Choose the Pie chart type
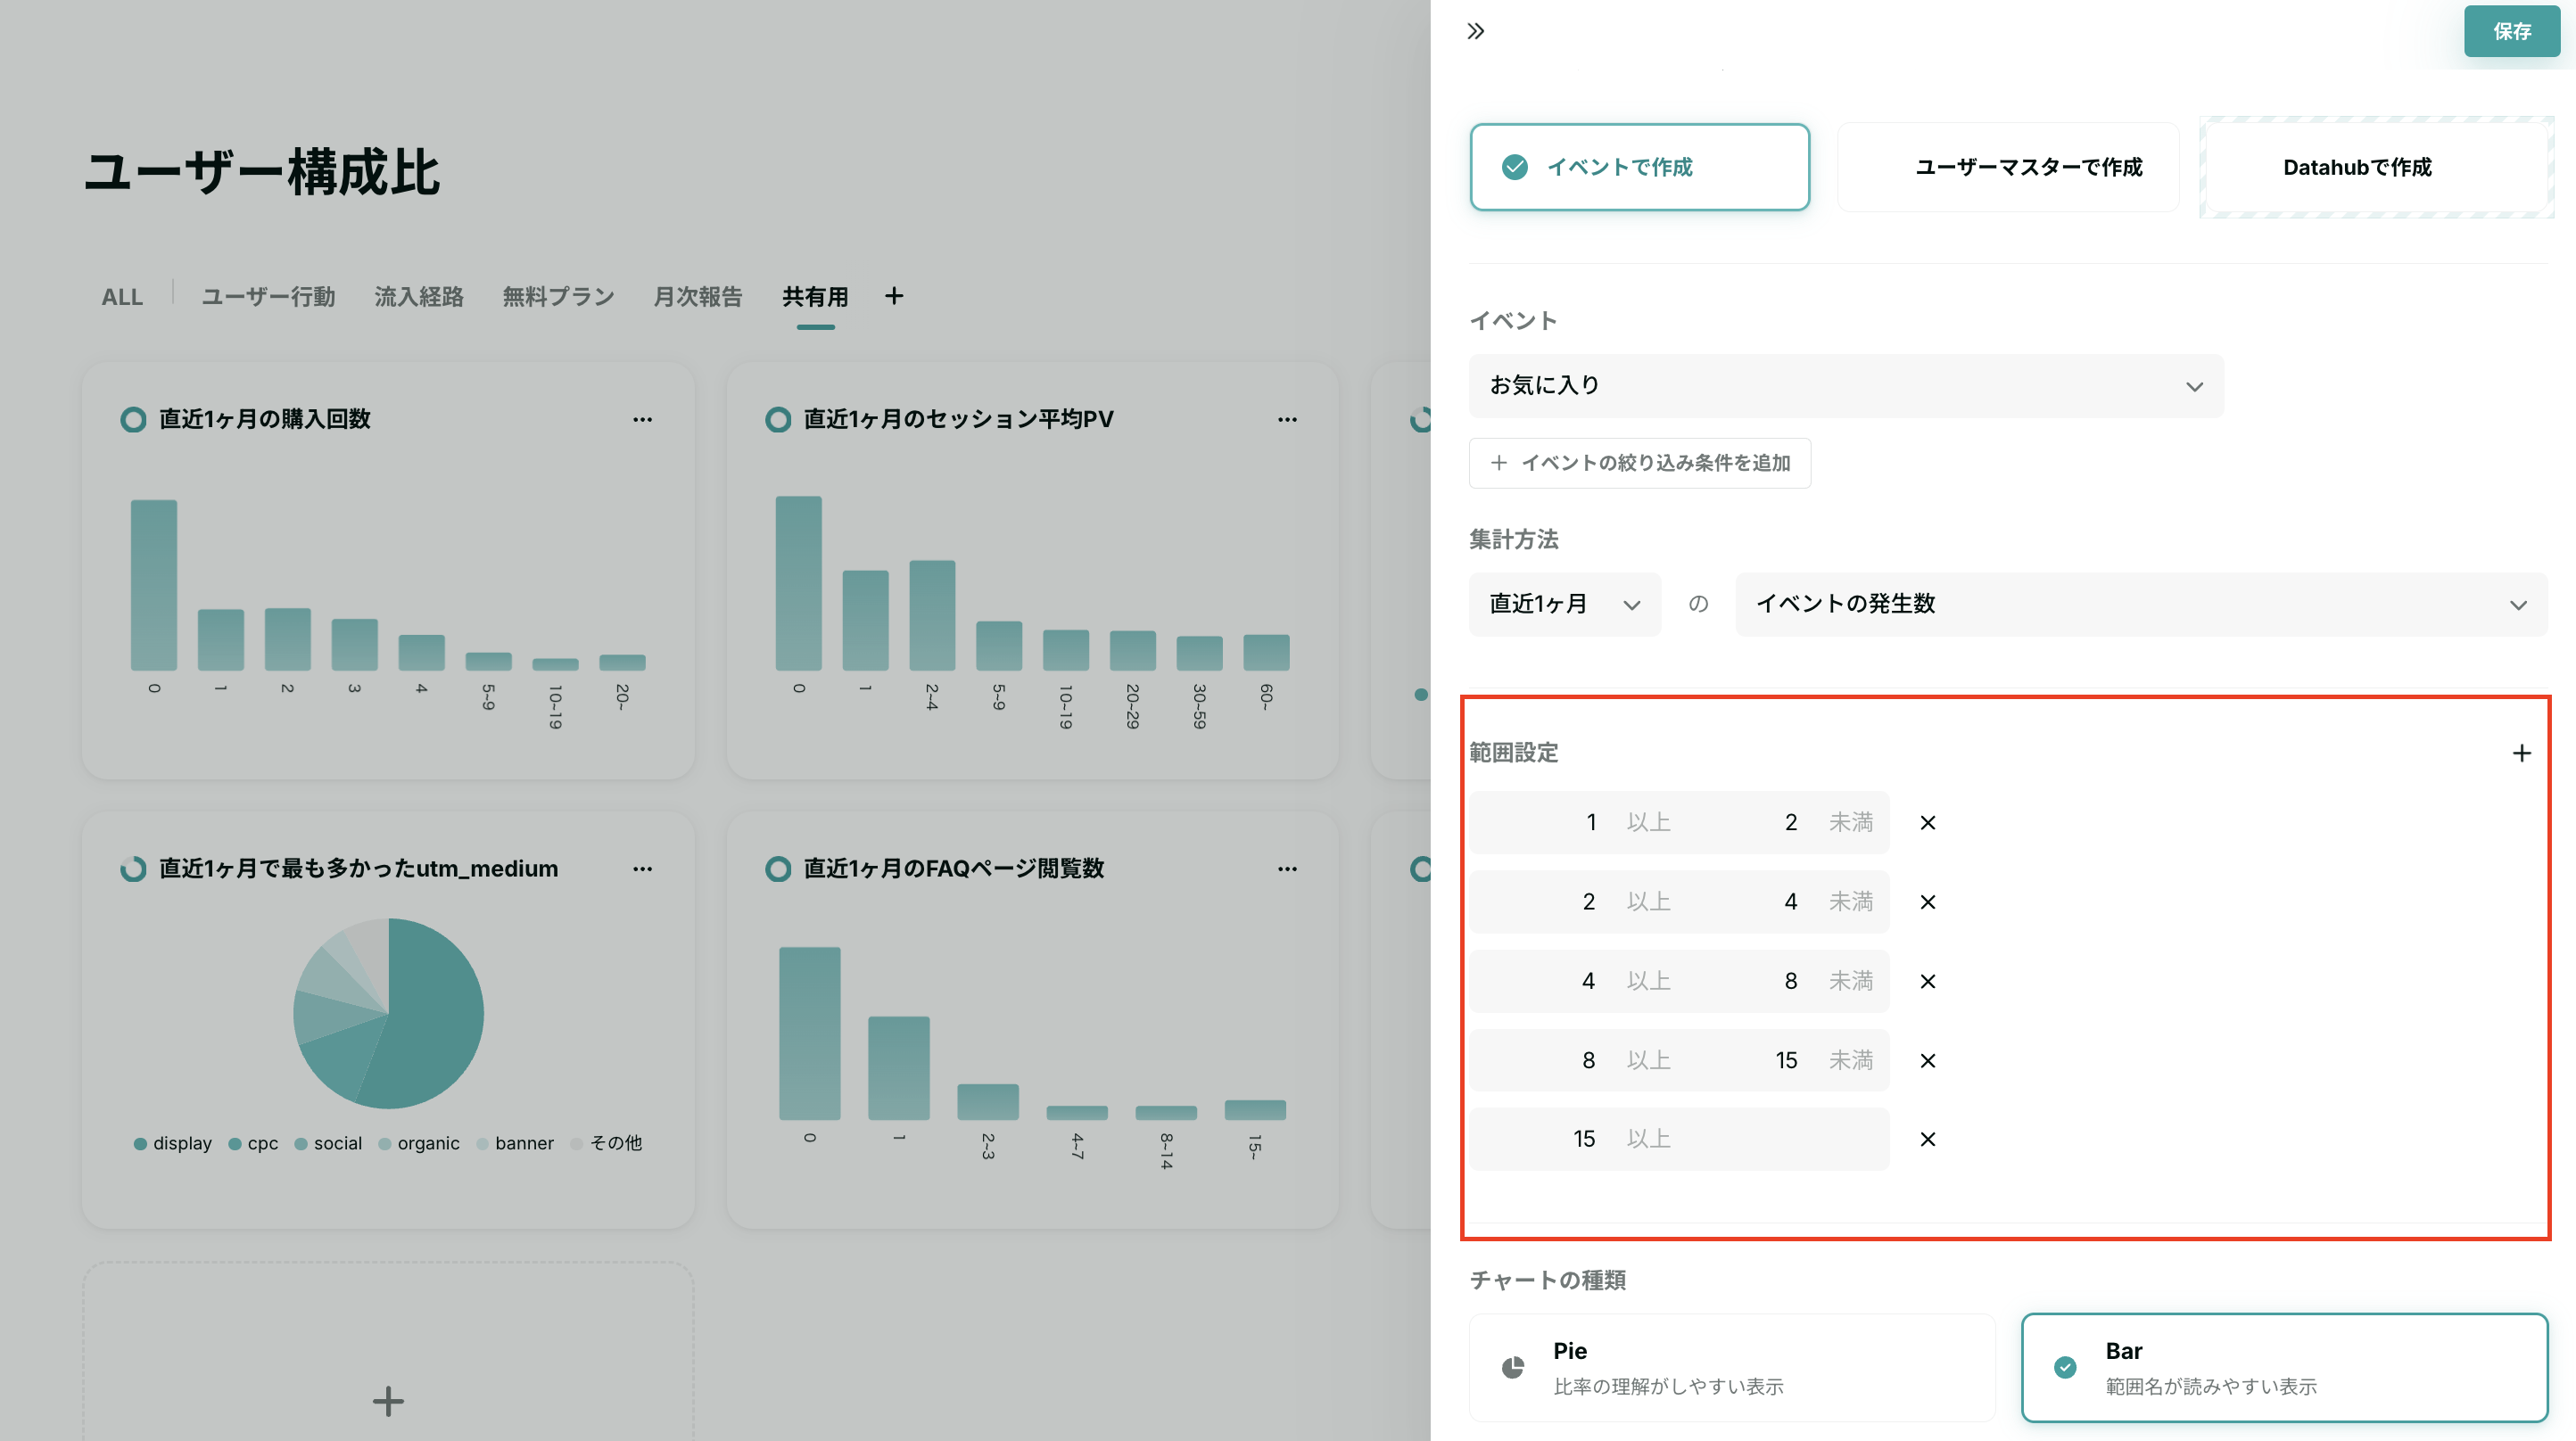The height and width of the screenshot is (1441, 2576). pyautogui.click(x=1731, y=1367)
